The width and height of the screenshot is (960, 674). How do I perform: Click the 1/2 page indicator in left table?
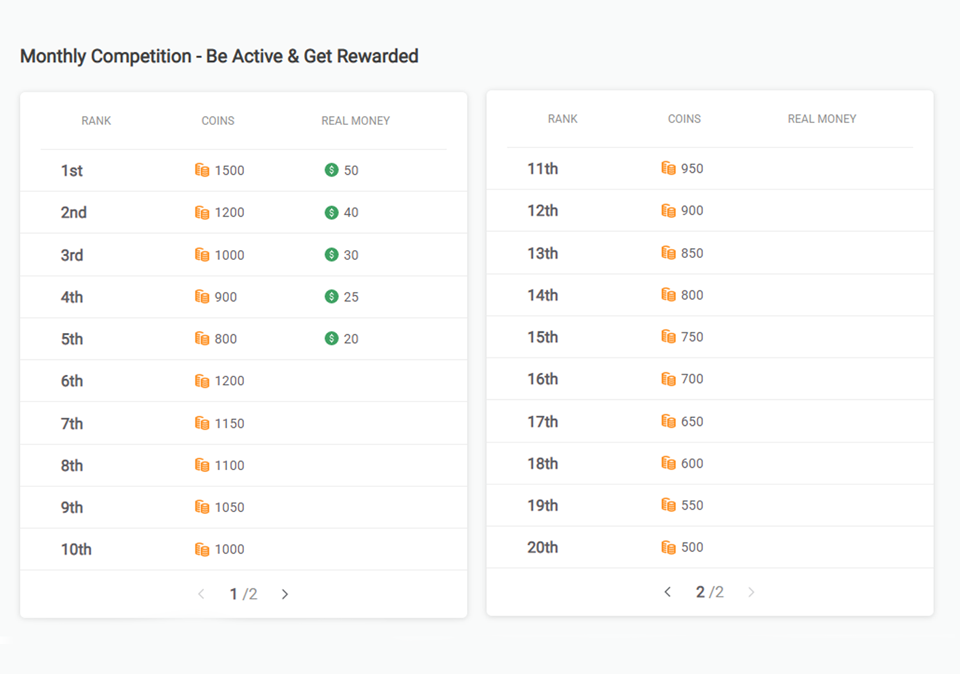coord(243,594)
